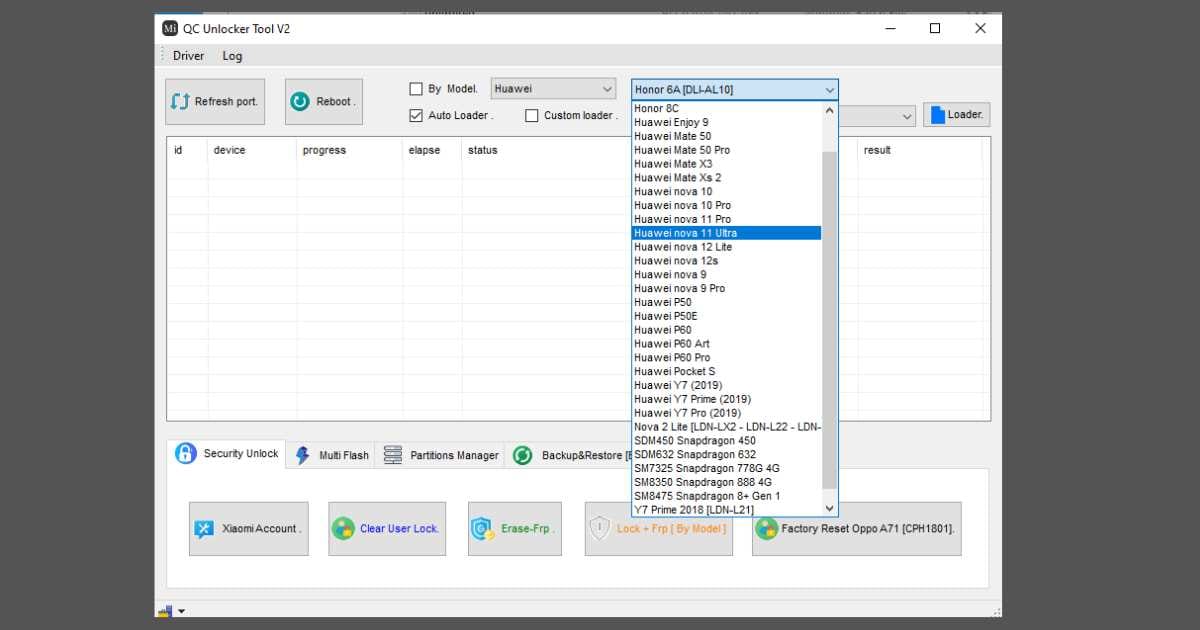Image resolution: width=1200 pixels, height=630 pixels.
Task: Select Huawei nova 12 Lite
Action: tap(726, 247)
